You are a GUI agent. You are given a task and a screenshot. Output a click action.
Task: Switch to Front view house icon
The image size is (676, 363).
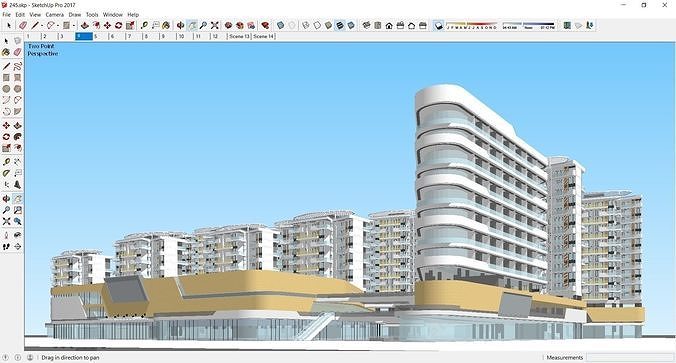click(389, 26)
